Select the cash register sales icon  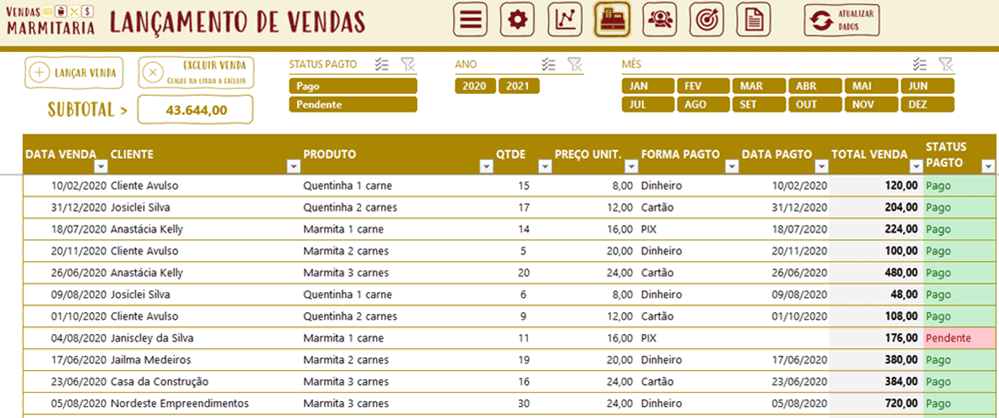[x=612, y=20]
